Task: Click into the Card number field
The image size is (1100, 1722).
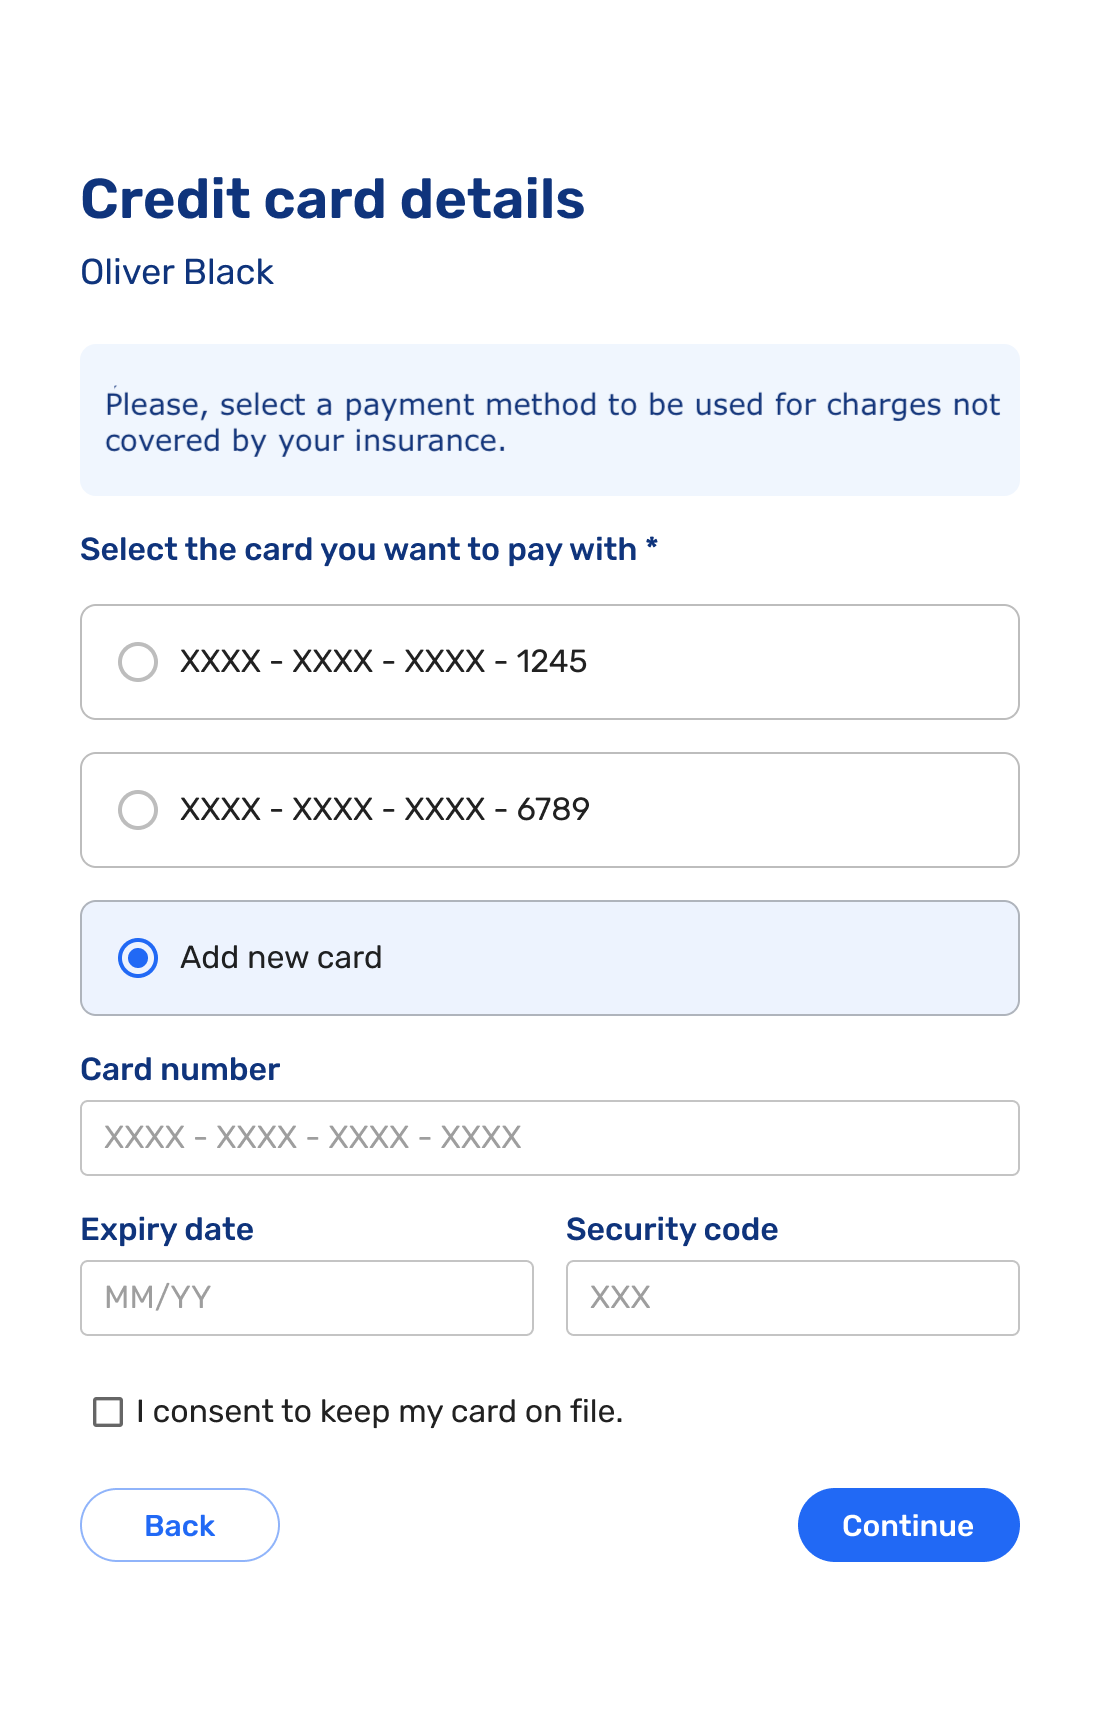Action: click(x=550, y=1138)
